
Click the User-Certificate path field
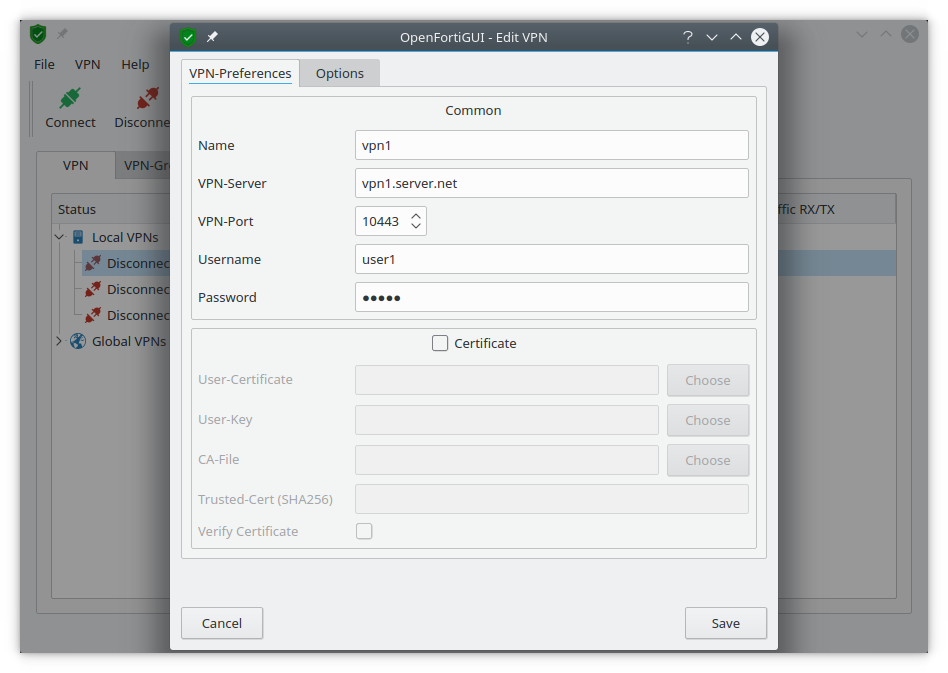point(507,380)
